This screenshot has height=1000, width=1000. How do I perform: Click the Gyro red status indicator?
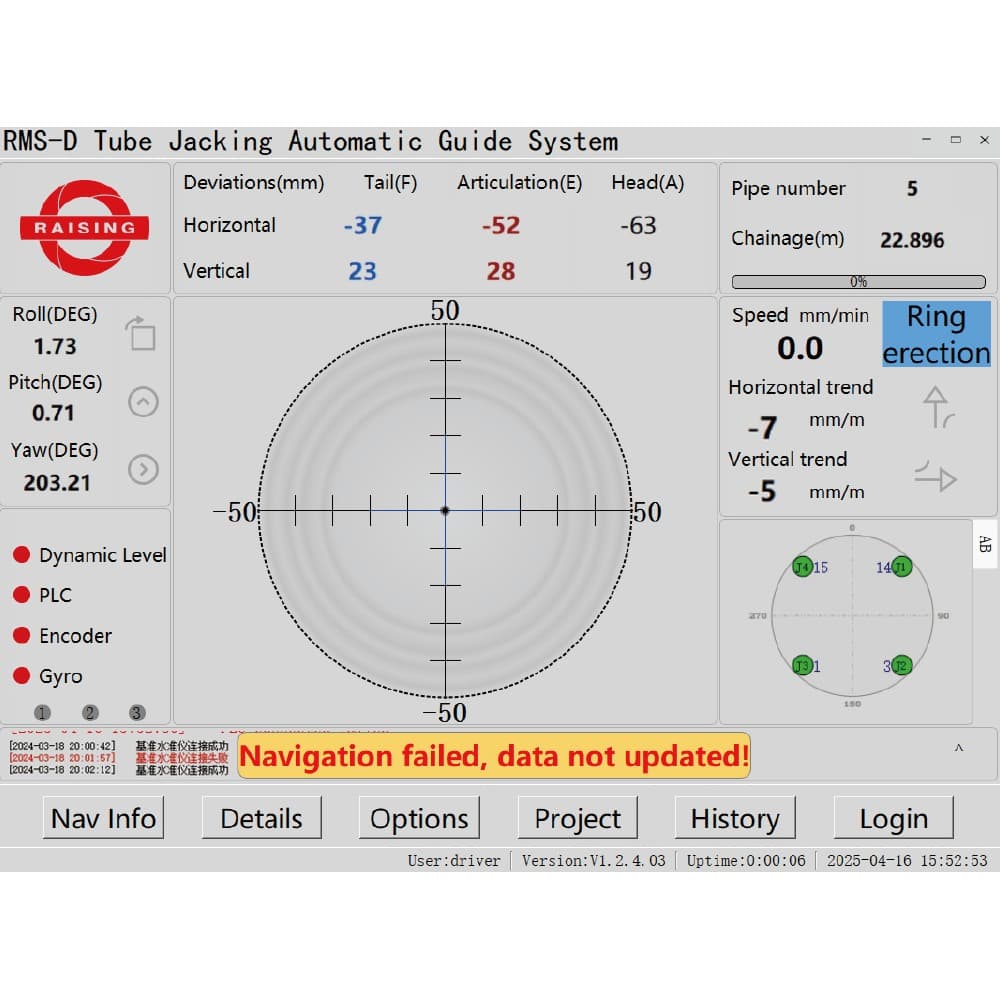click(x=22, y=675)
